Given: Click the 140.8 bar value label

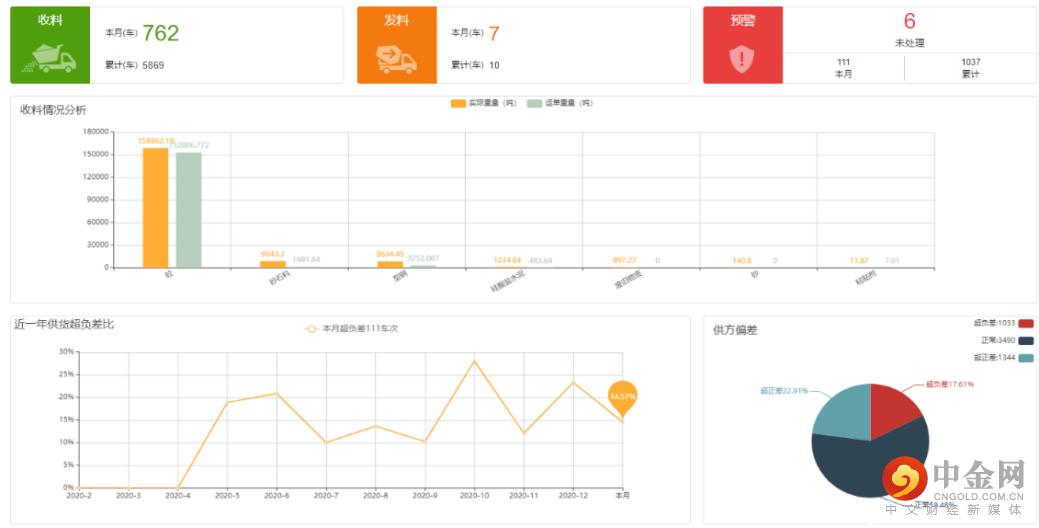Looking at the screenshot, I should coord(742,260).
